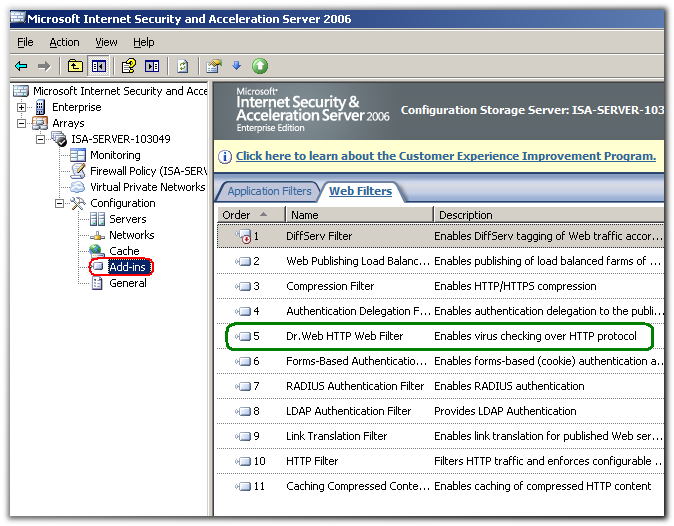Click the Virtual Private Networks cloud icon

click(x=78, y=187)
